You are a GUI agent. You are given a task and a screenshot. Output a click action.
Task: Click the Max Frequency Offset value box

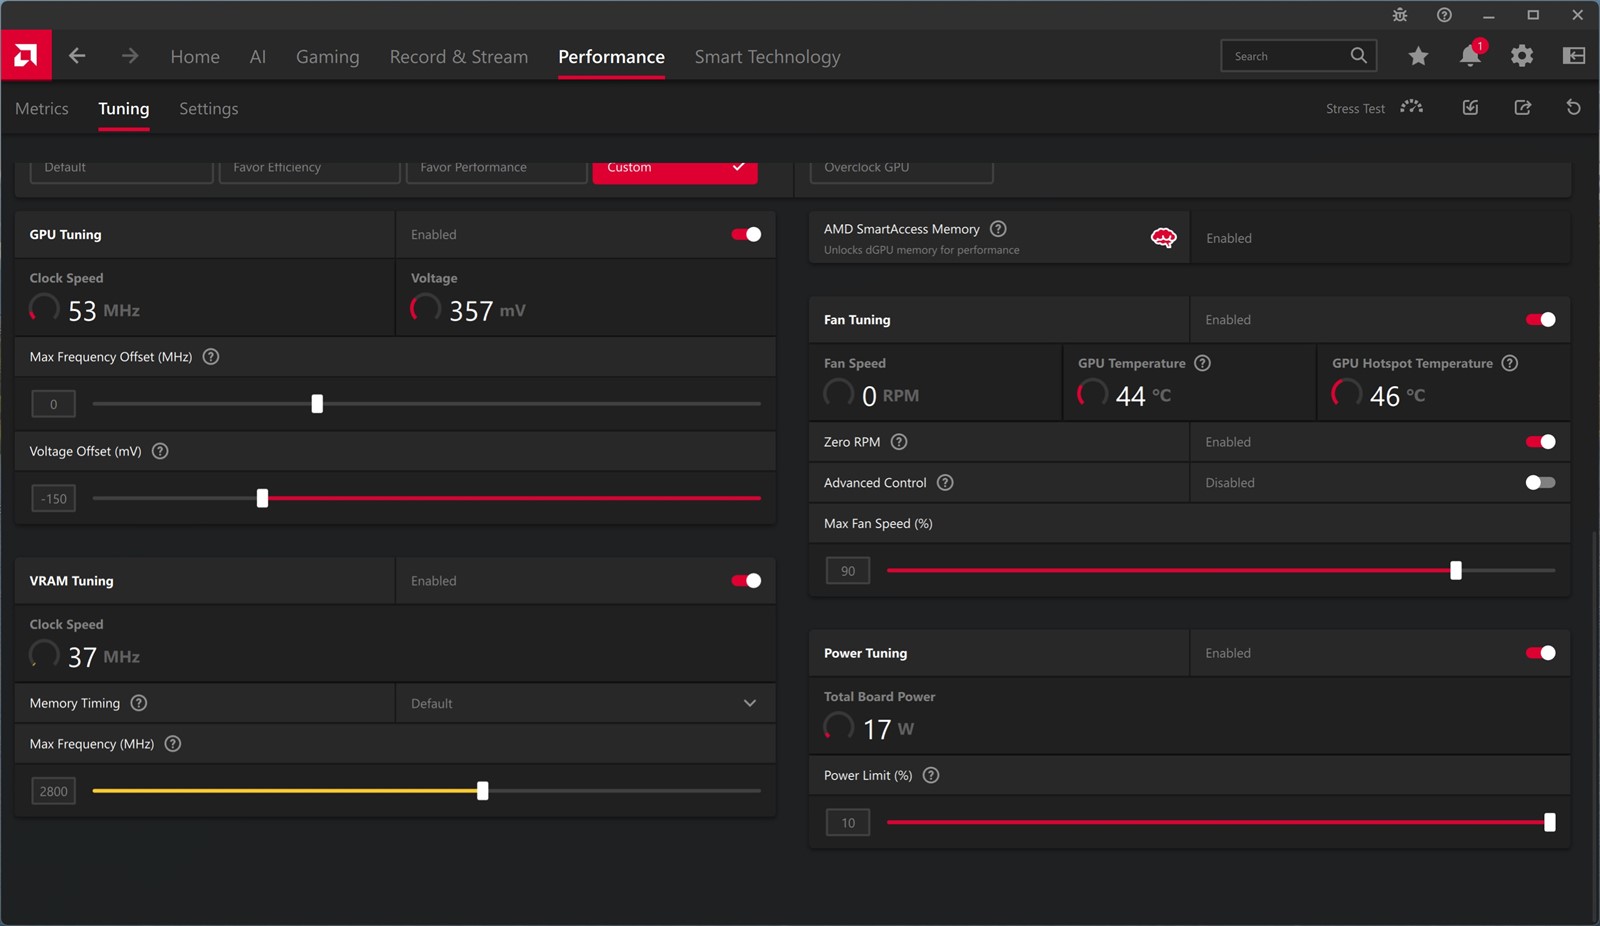pyautogui.click(x=54, y=404)
